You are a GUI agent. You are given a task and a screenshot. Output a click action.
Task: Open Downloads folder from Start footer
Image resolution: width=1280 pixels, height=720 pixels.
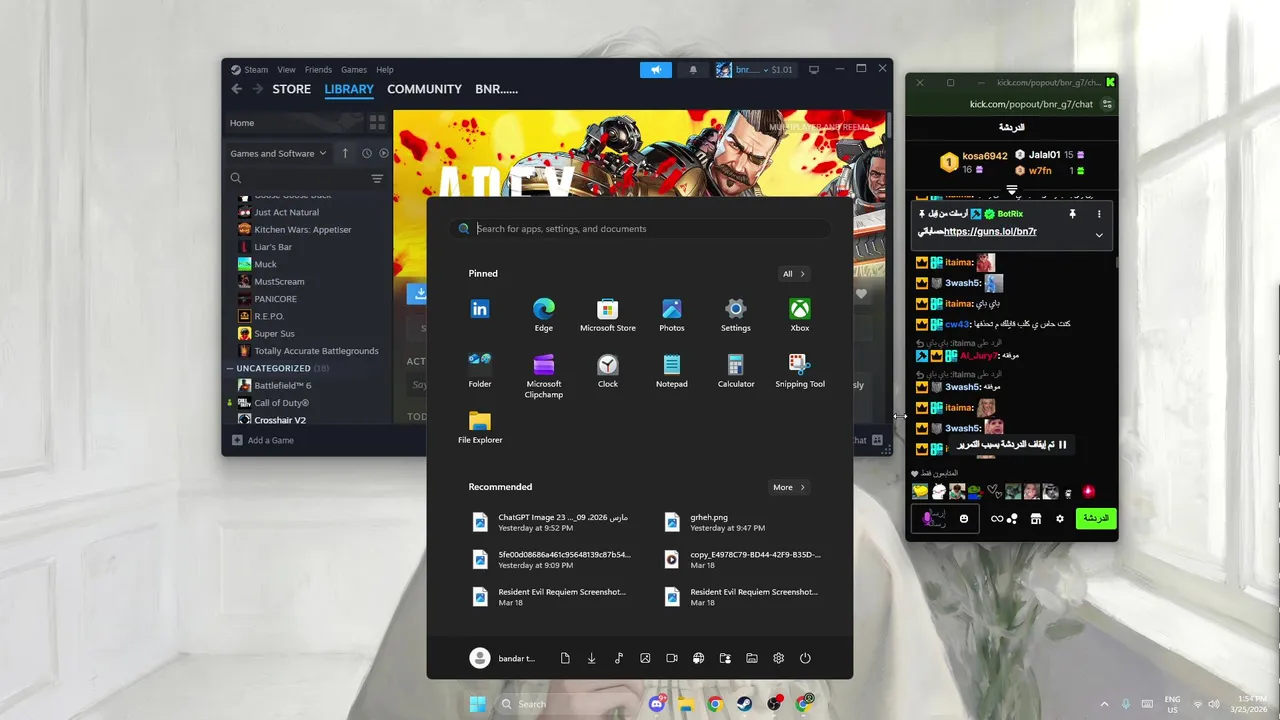[x=592, y=658]
